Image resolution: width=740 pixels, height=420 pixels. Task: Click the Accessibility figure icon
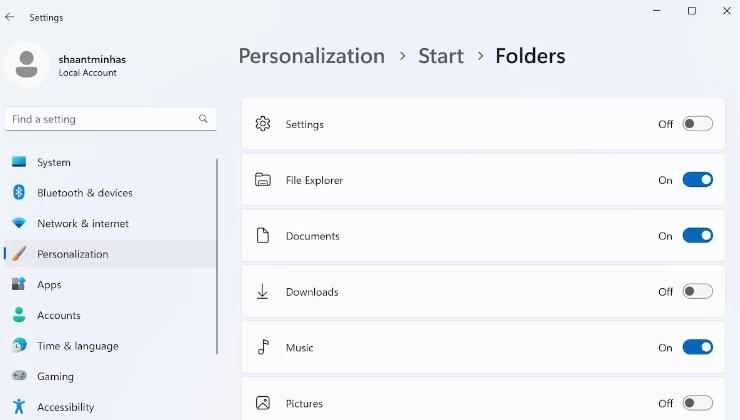click(19, 406)
